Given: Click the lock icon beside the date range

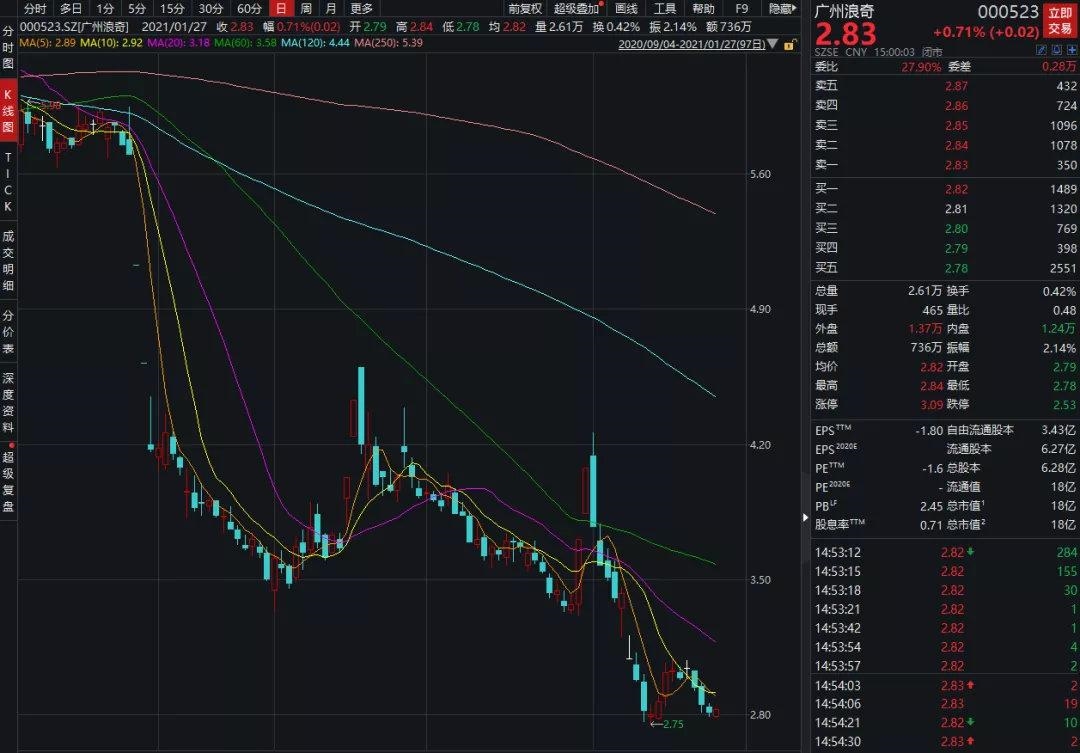Looking at the screenshot, I should click(789, 45).
